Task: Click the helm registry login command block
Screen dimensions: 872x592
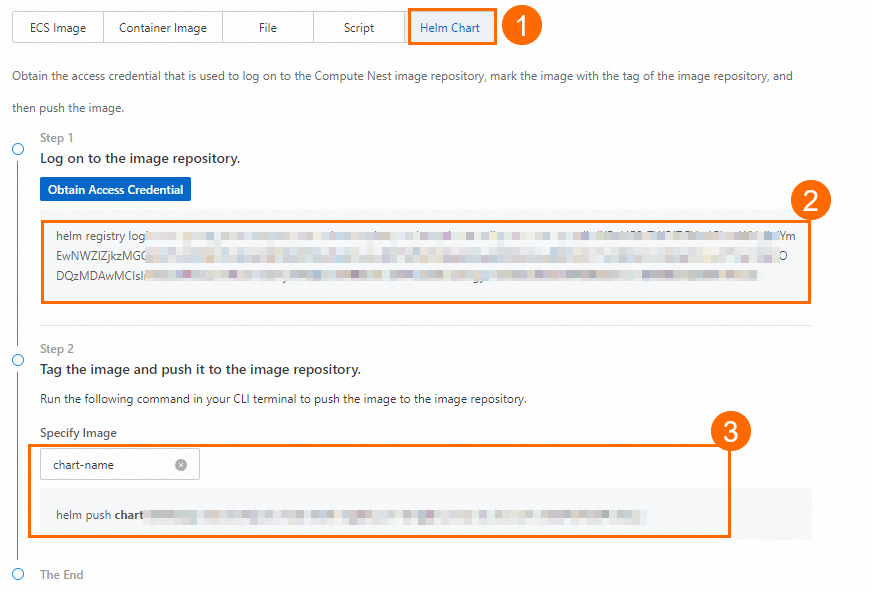Action: (425, 255)
